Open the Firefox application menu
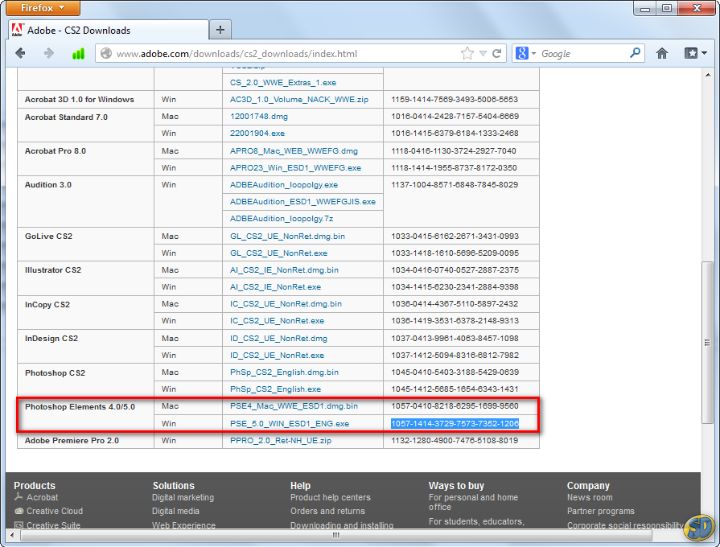 pos(43,8)
